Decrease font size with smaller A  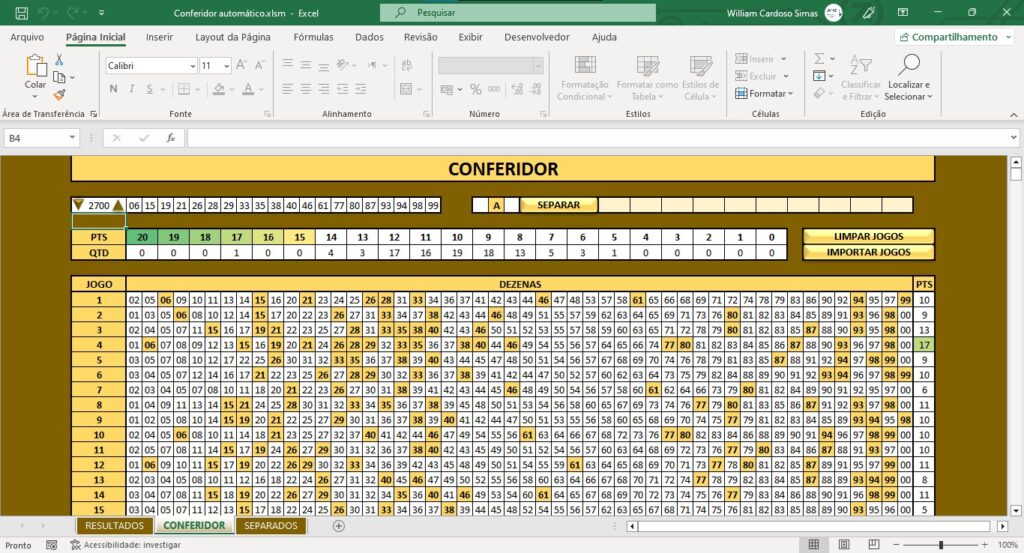pos(259,65)
